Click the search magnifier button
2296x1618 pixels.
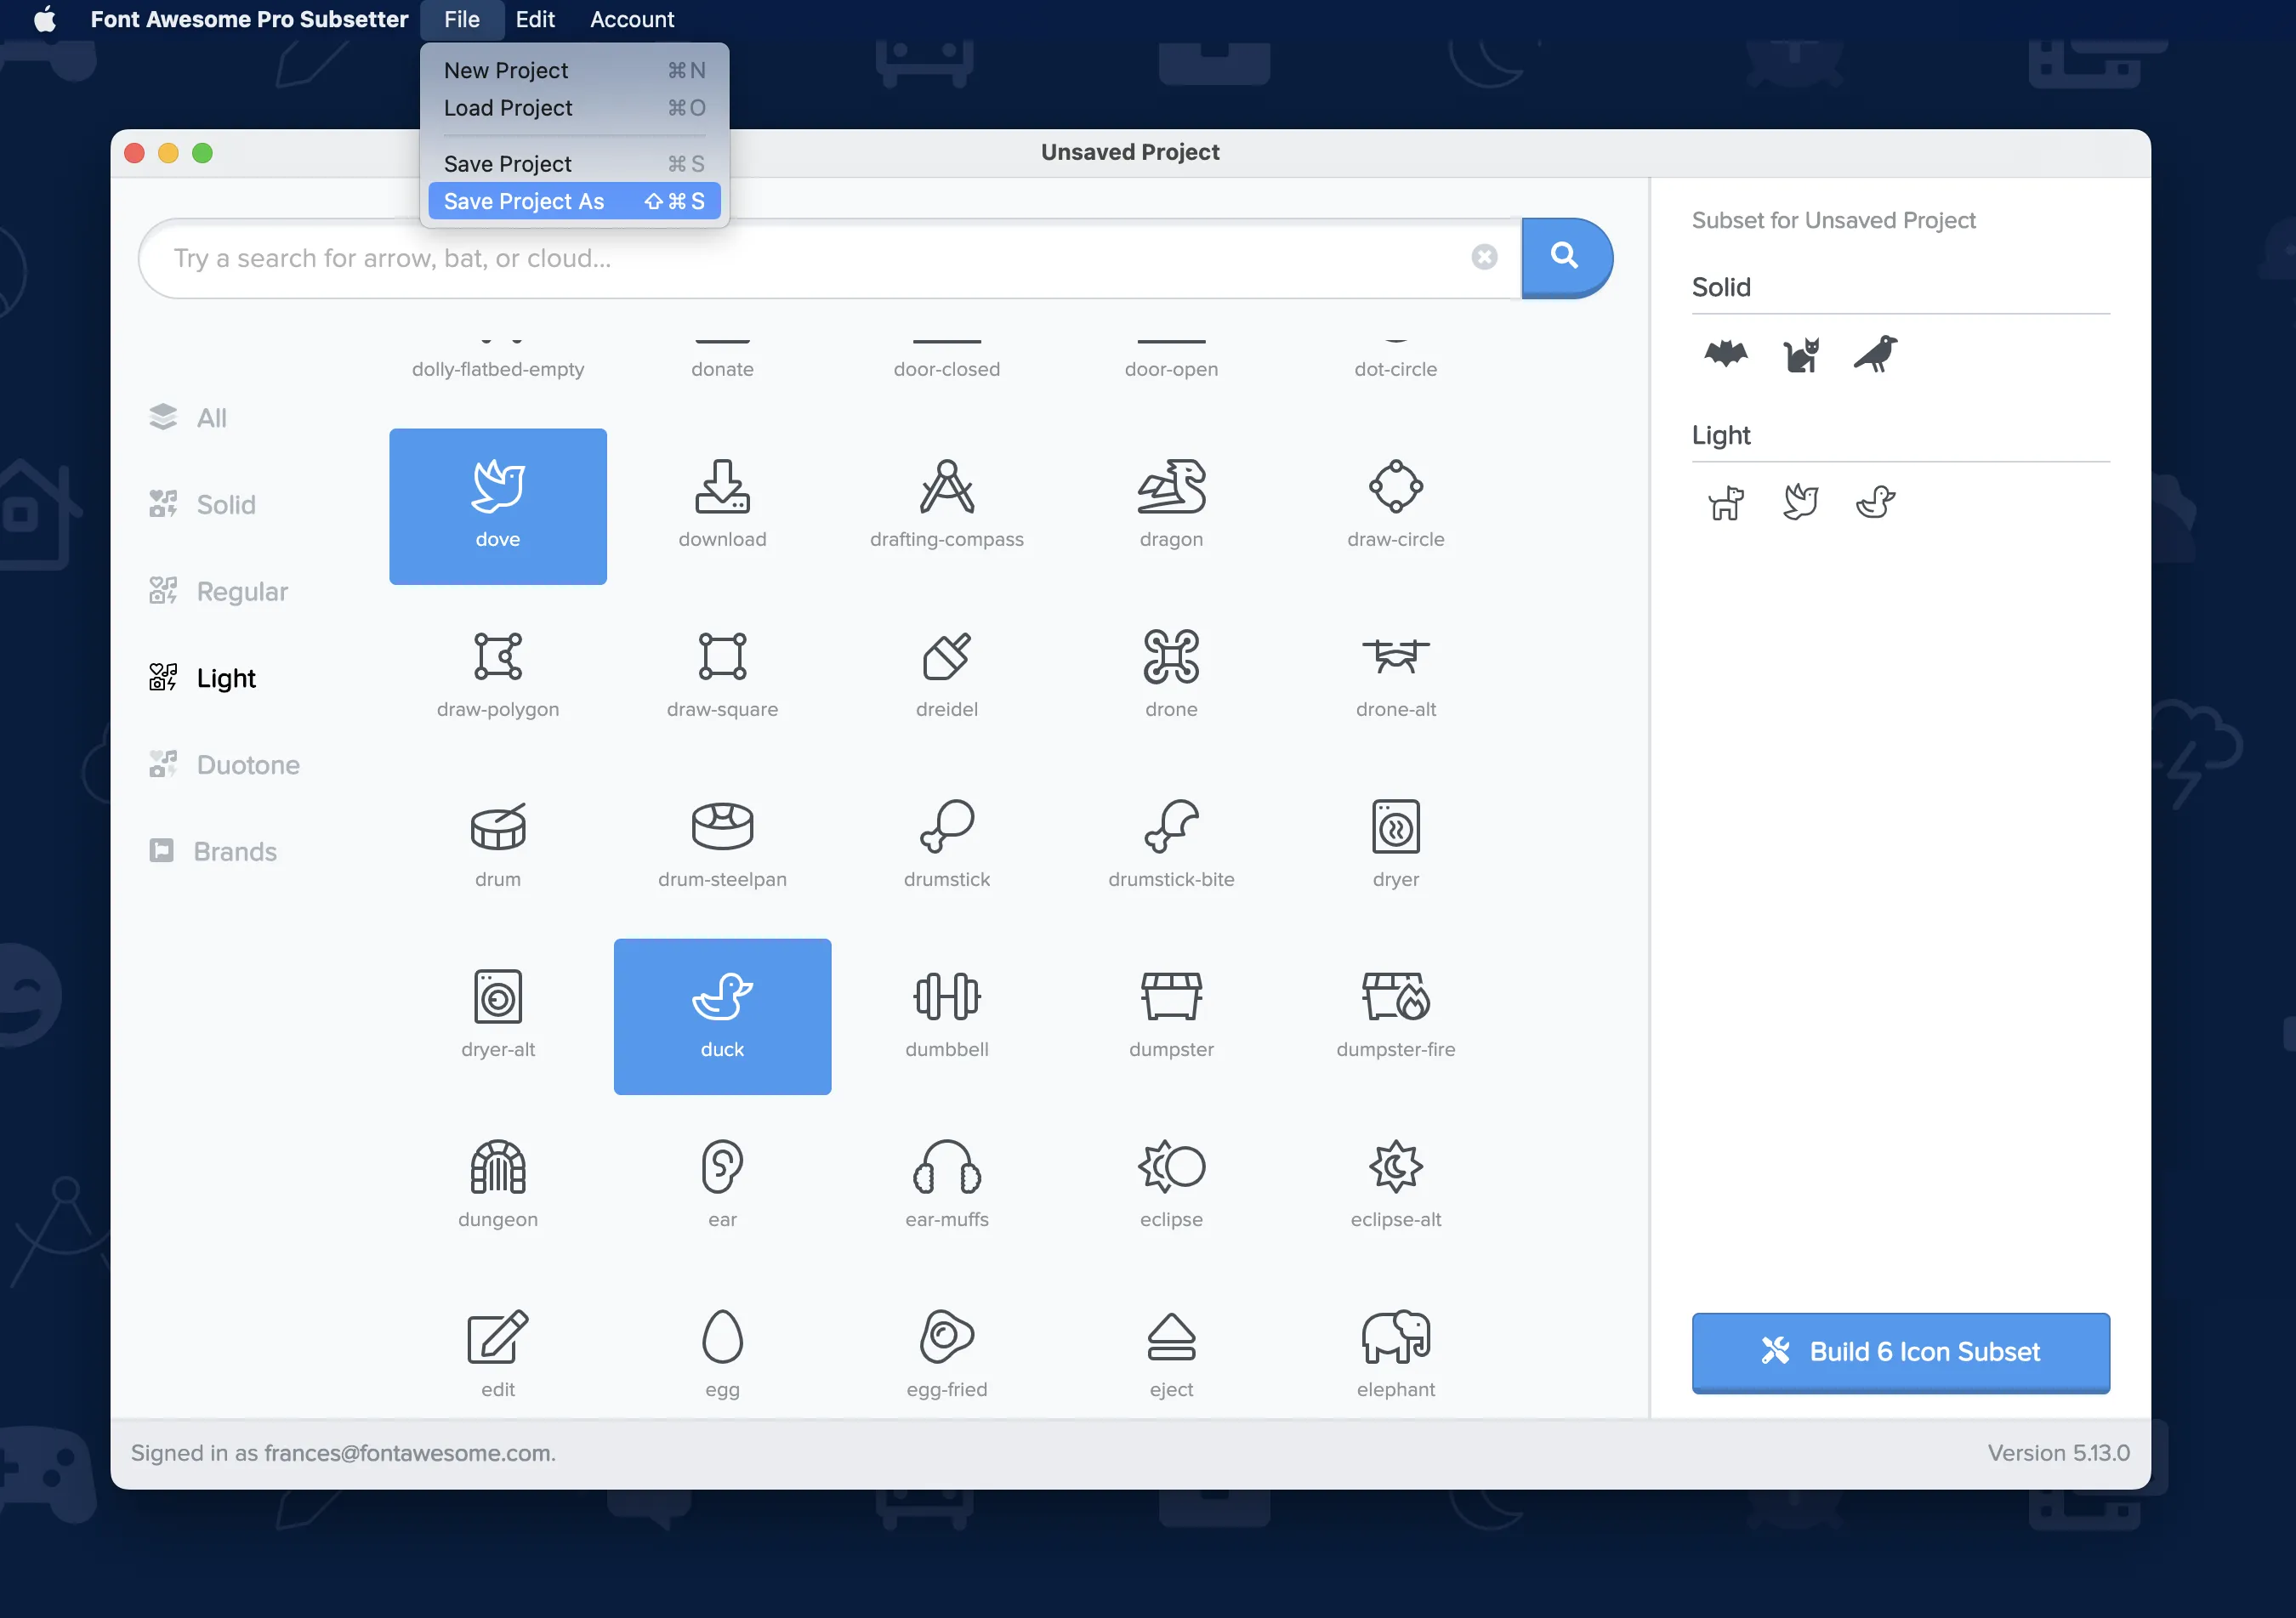coord(1563,257)
